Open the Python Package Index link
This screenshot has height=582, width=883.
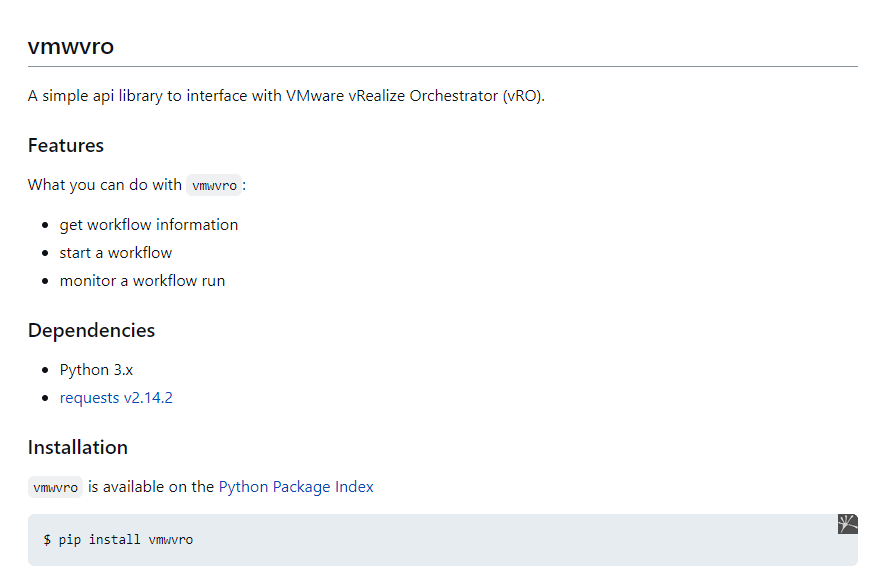pos(296,487)
